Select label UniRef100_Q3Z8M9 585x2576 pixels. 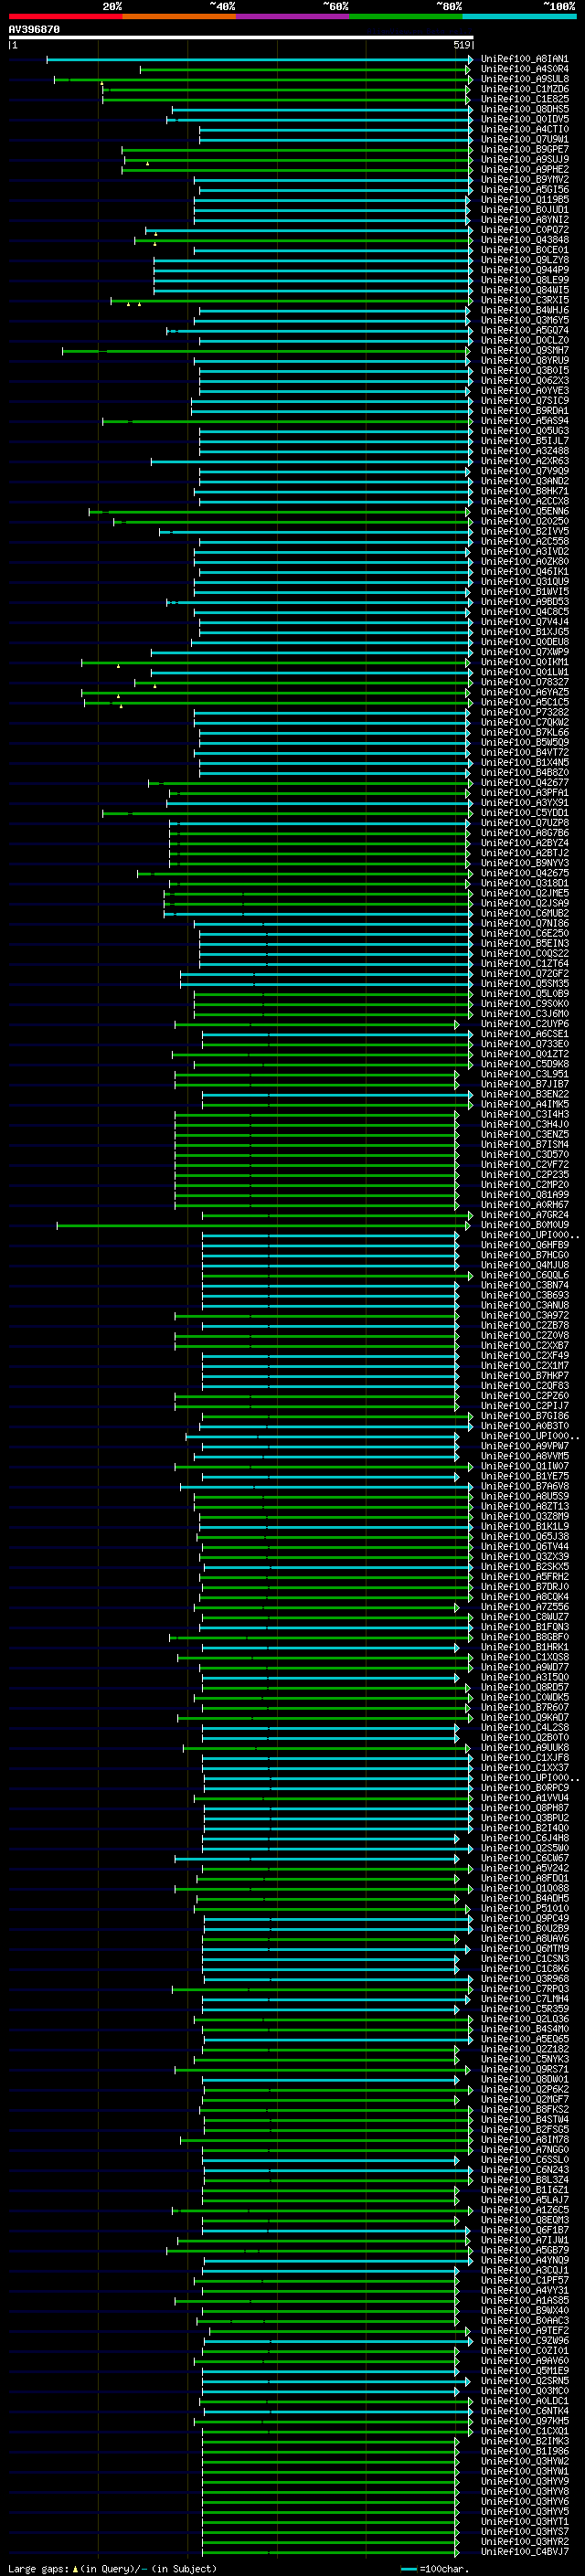pyautogui.click(x=525, y=1517)
